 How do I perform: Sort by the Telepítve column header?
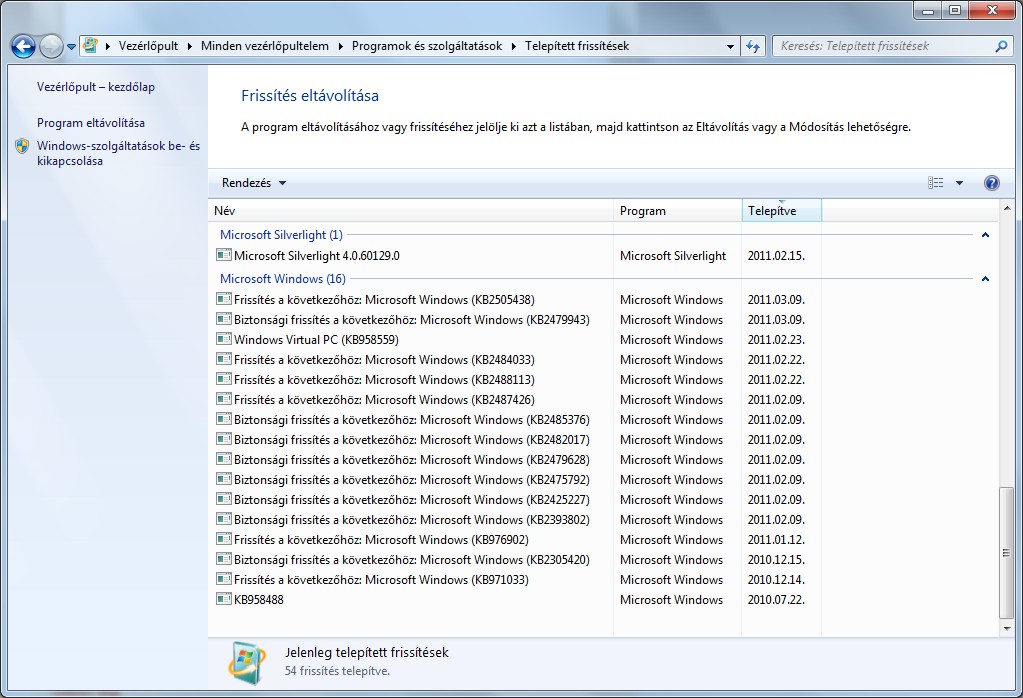781,211
